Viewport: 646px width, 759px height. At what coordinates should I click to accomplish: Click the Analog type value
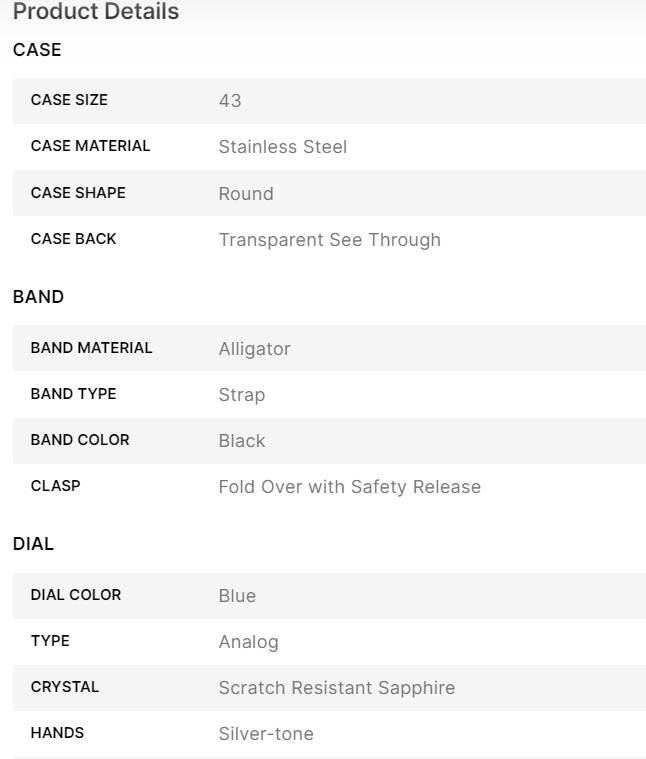[x=248, y=642]
